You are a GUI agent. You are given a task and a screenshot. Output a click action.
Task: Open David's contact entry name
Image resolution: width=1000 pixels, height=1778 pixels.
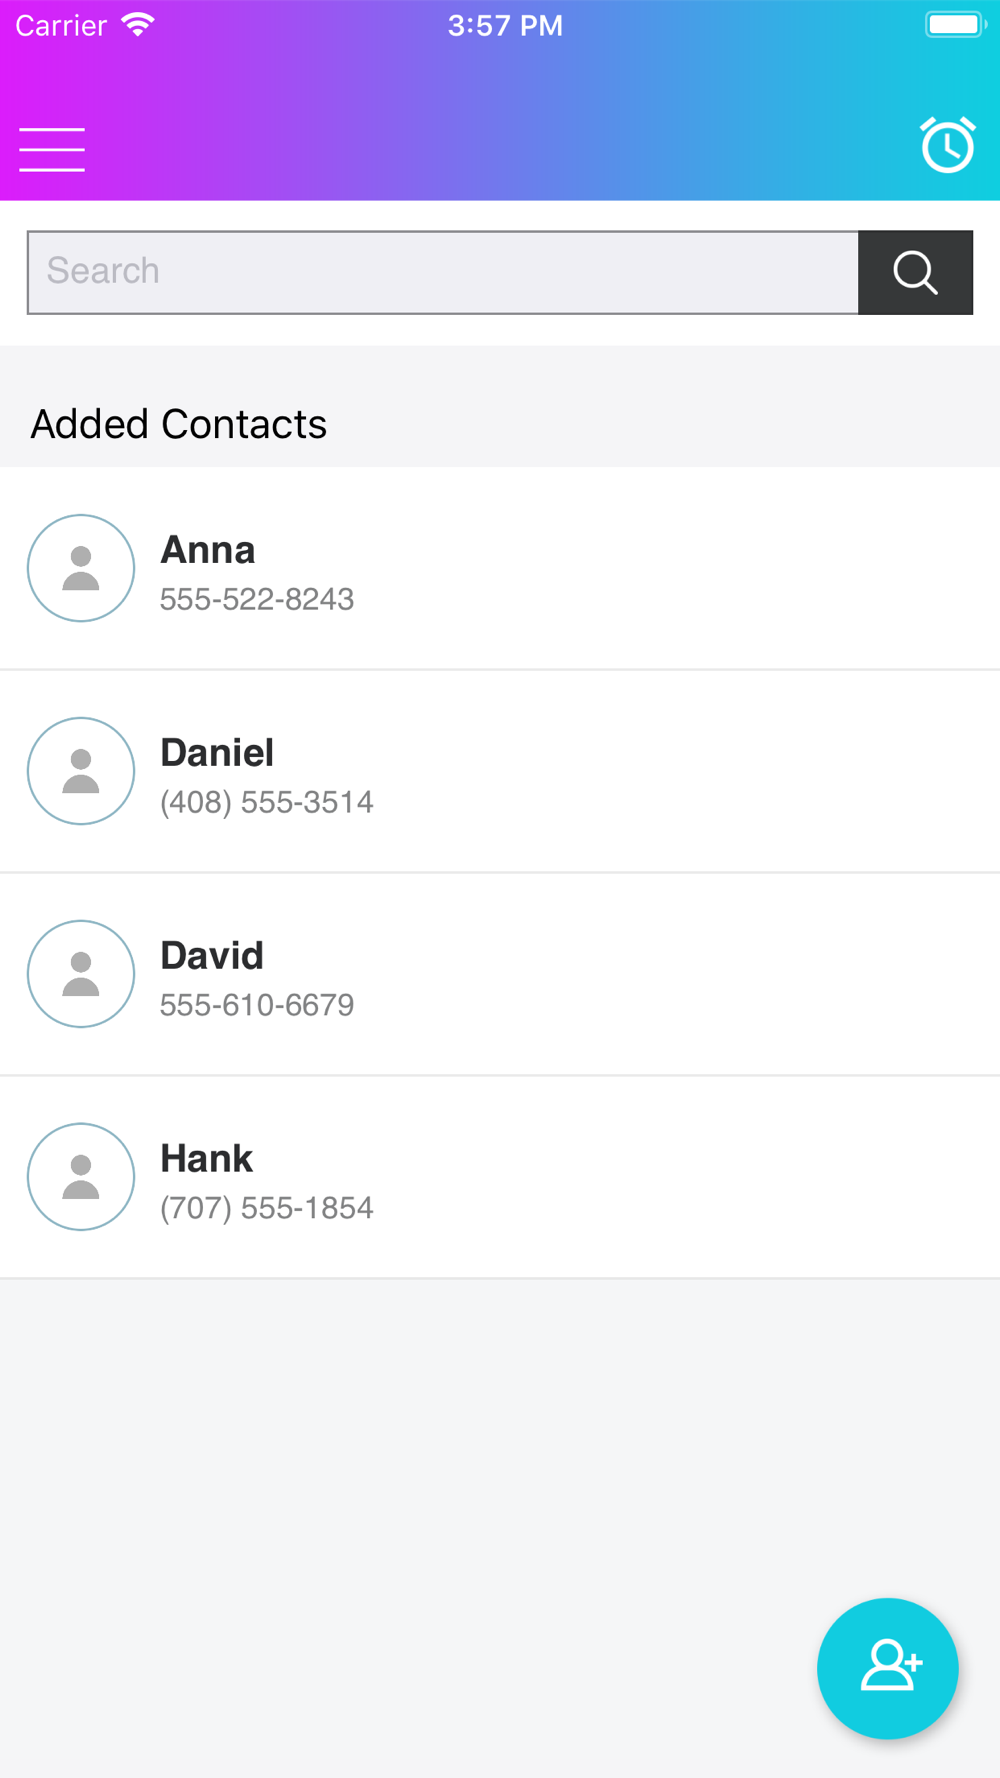[212, 956]
